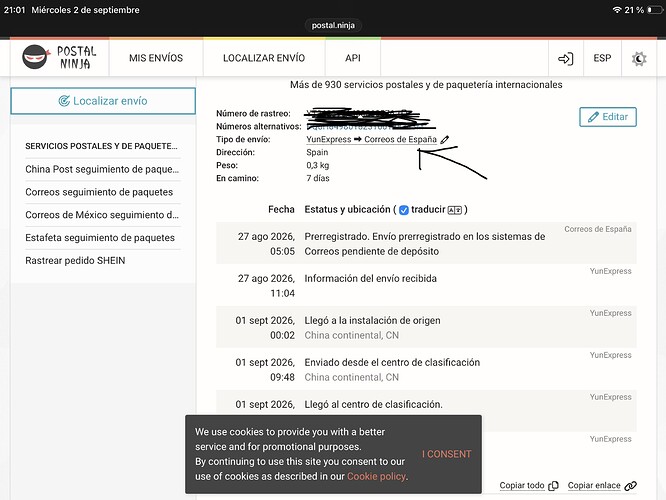Open the Cookie policy link
Image resolution: width=666 pixels, height=500 pixels.
376,476
